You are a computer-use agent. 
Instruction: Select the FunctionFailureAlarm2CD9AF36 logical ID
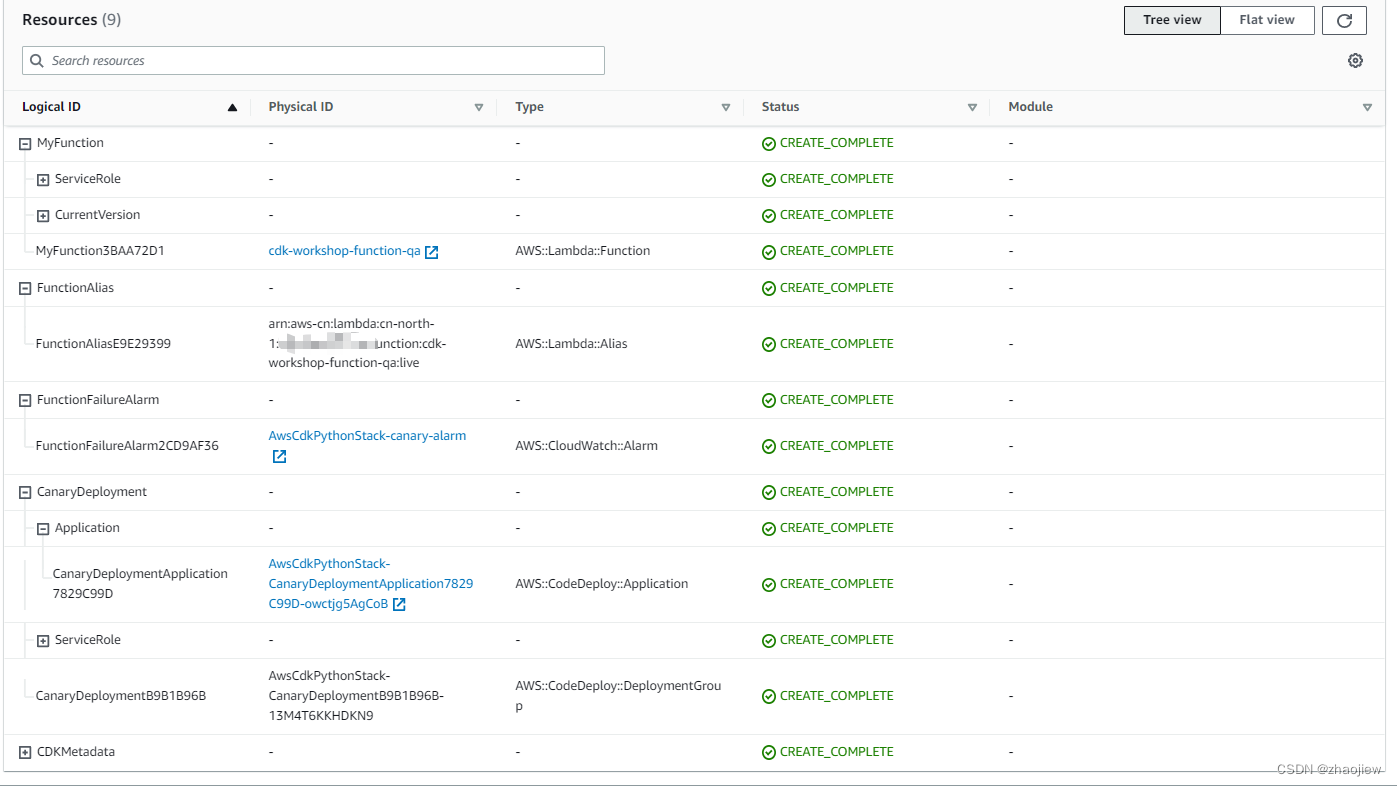coord(127,446)
